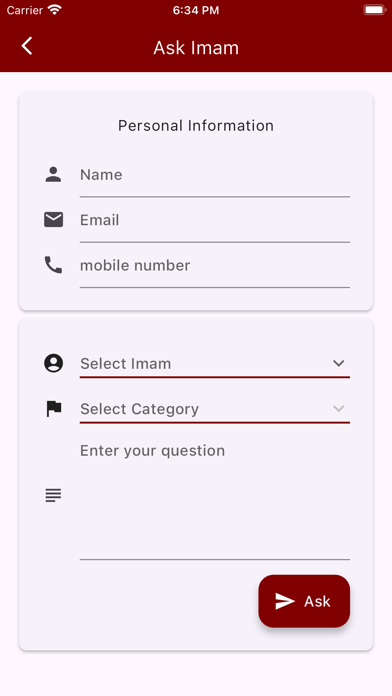The width and height of the screenshot is (392, 696).
Task: Click the person icon beside Name
Action: (x=53, y=174)
